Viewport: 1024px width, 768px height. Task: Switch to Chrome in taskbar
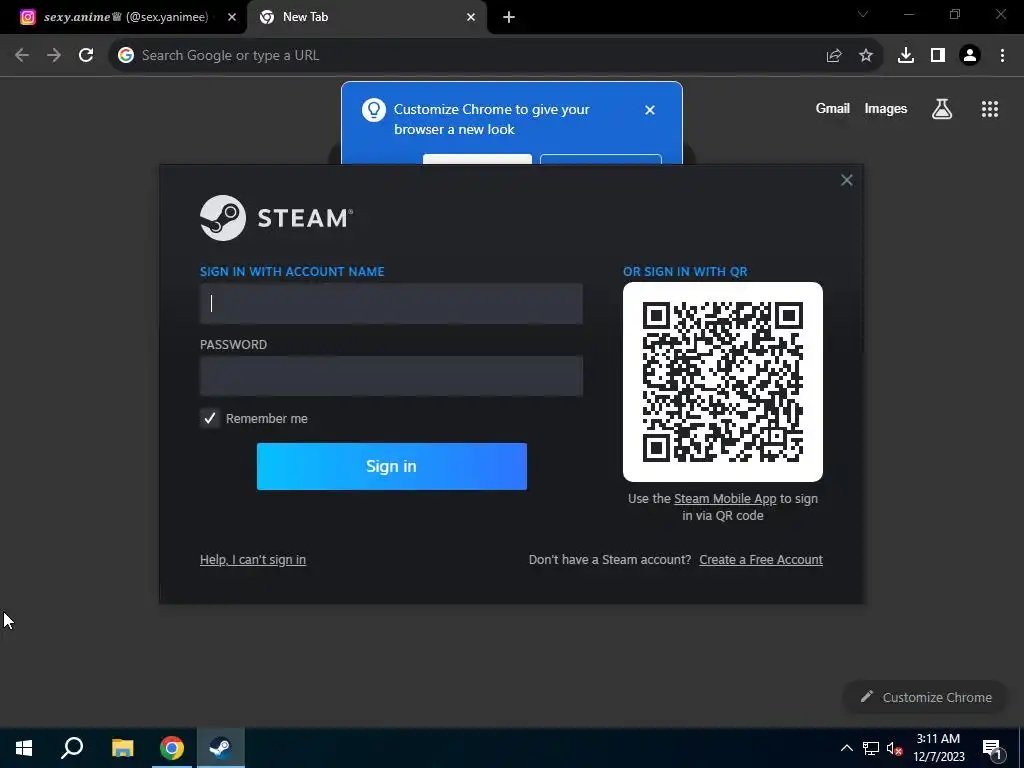(x=172, y=748)
